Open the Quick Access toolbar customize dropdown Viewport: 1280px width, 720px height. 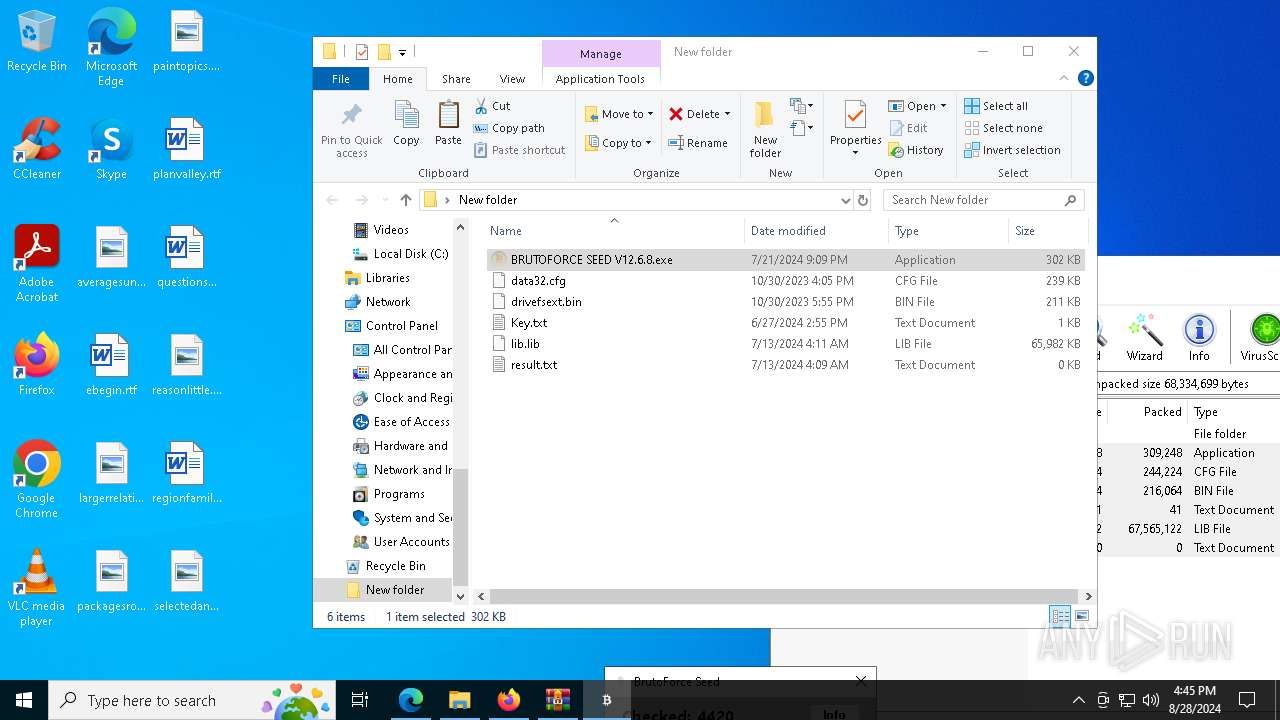[x=403, y=52]
